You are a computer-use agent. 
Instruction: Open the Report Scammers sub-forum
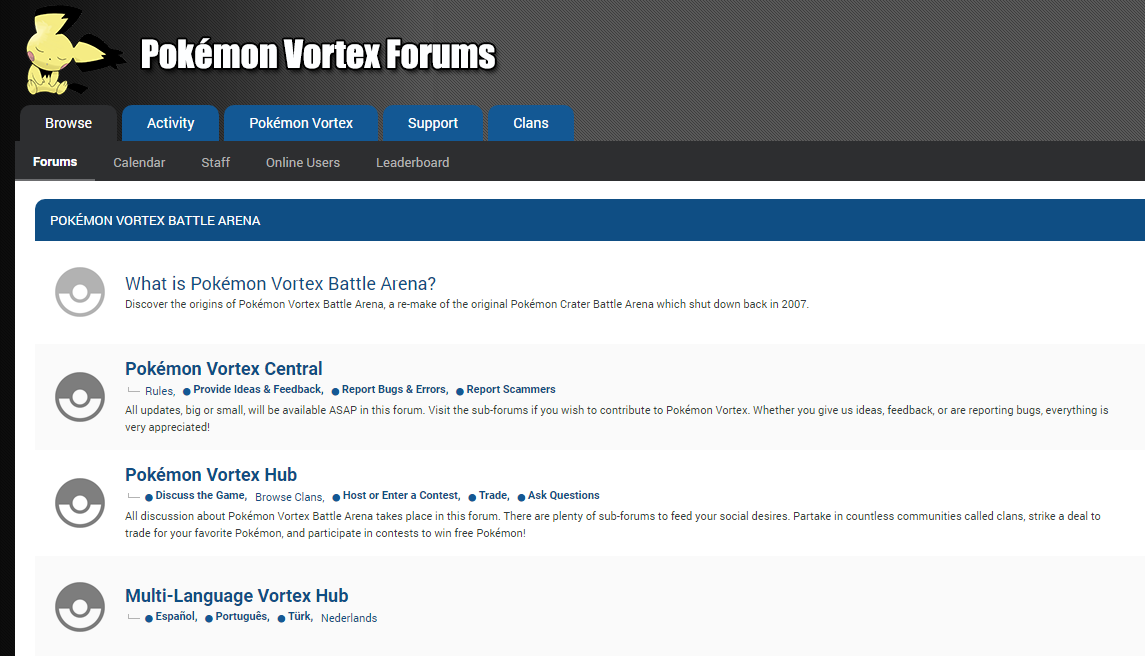tap(511, 389)
